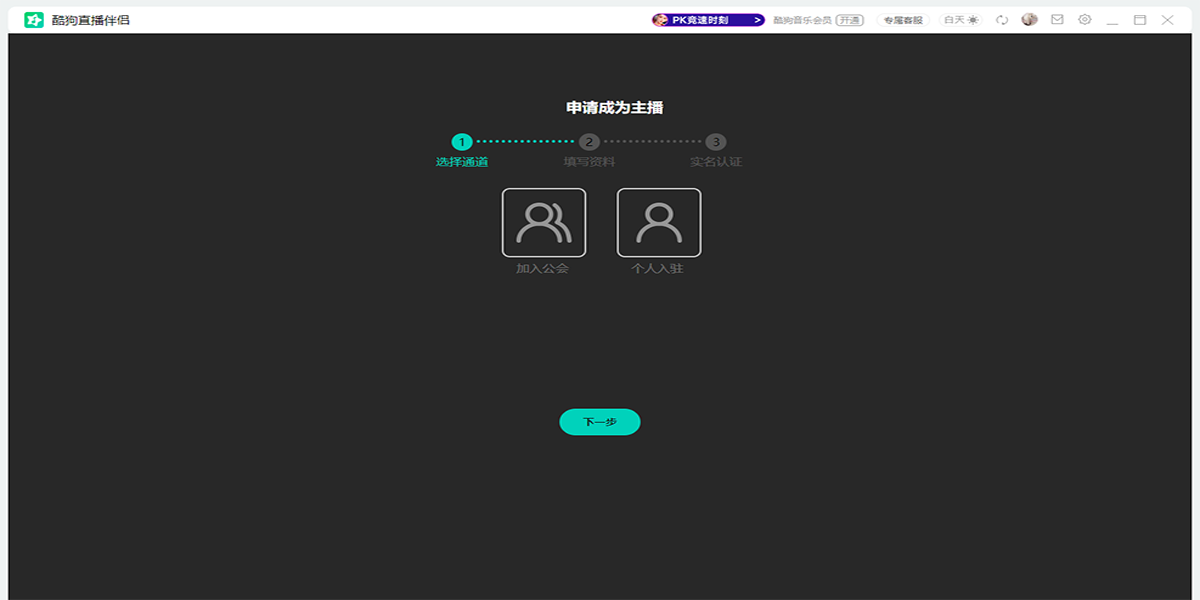This screenshot has width=1200, height=600.
Task: Click the refresh arrows icon
Action: [x=1002, y=20]
